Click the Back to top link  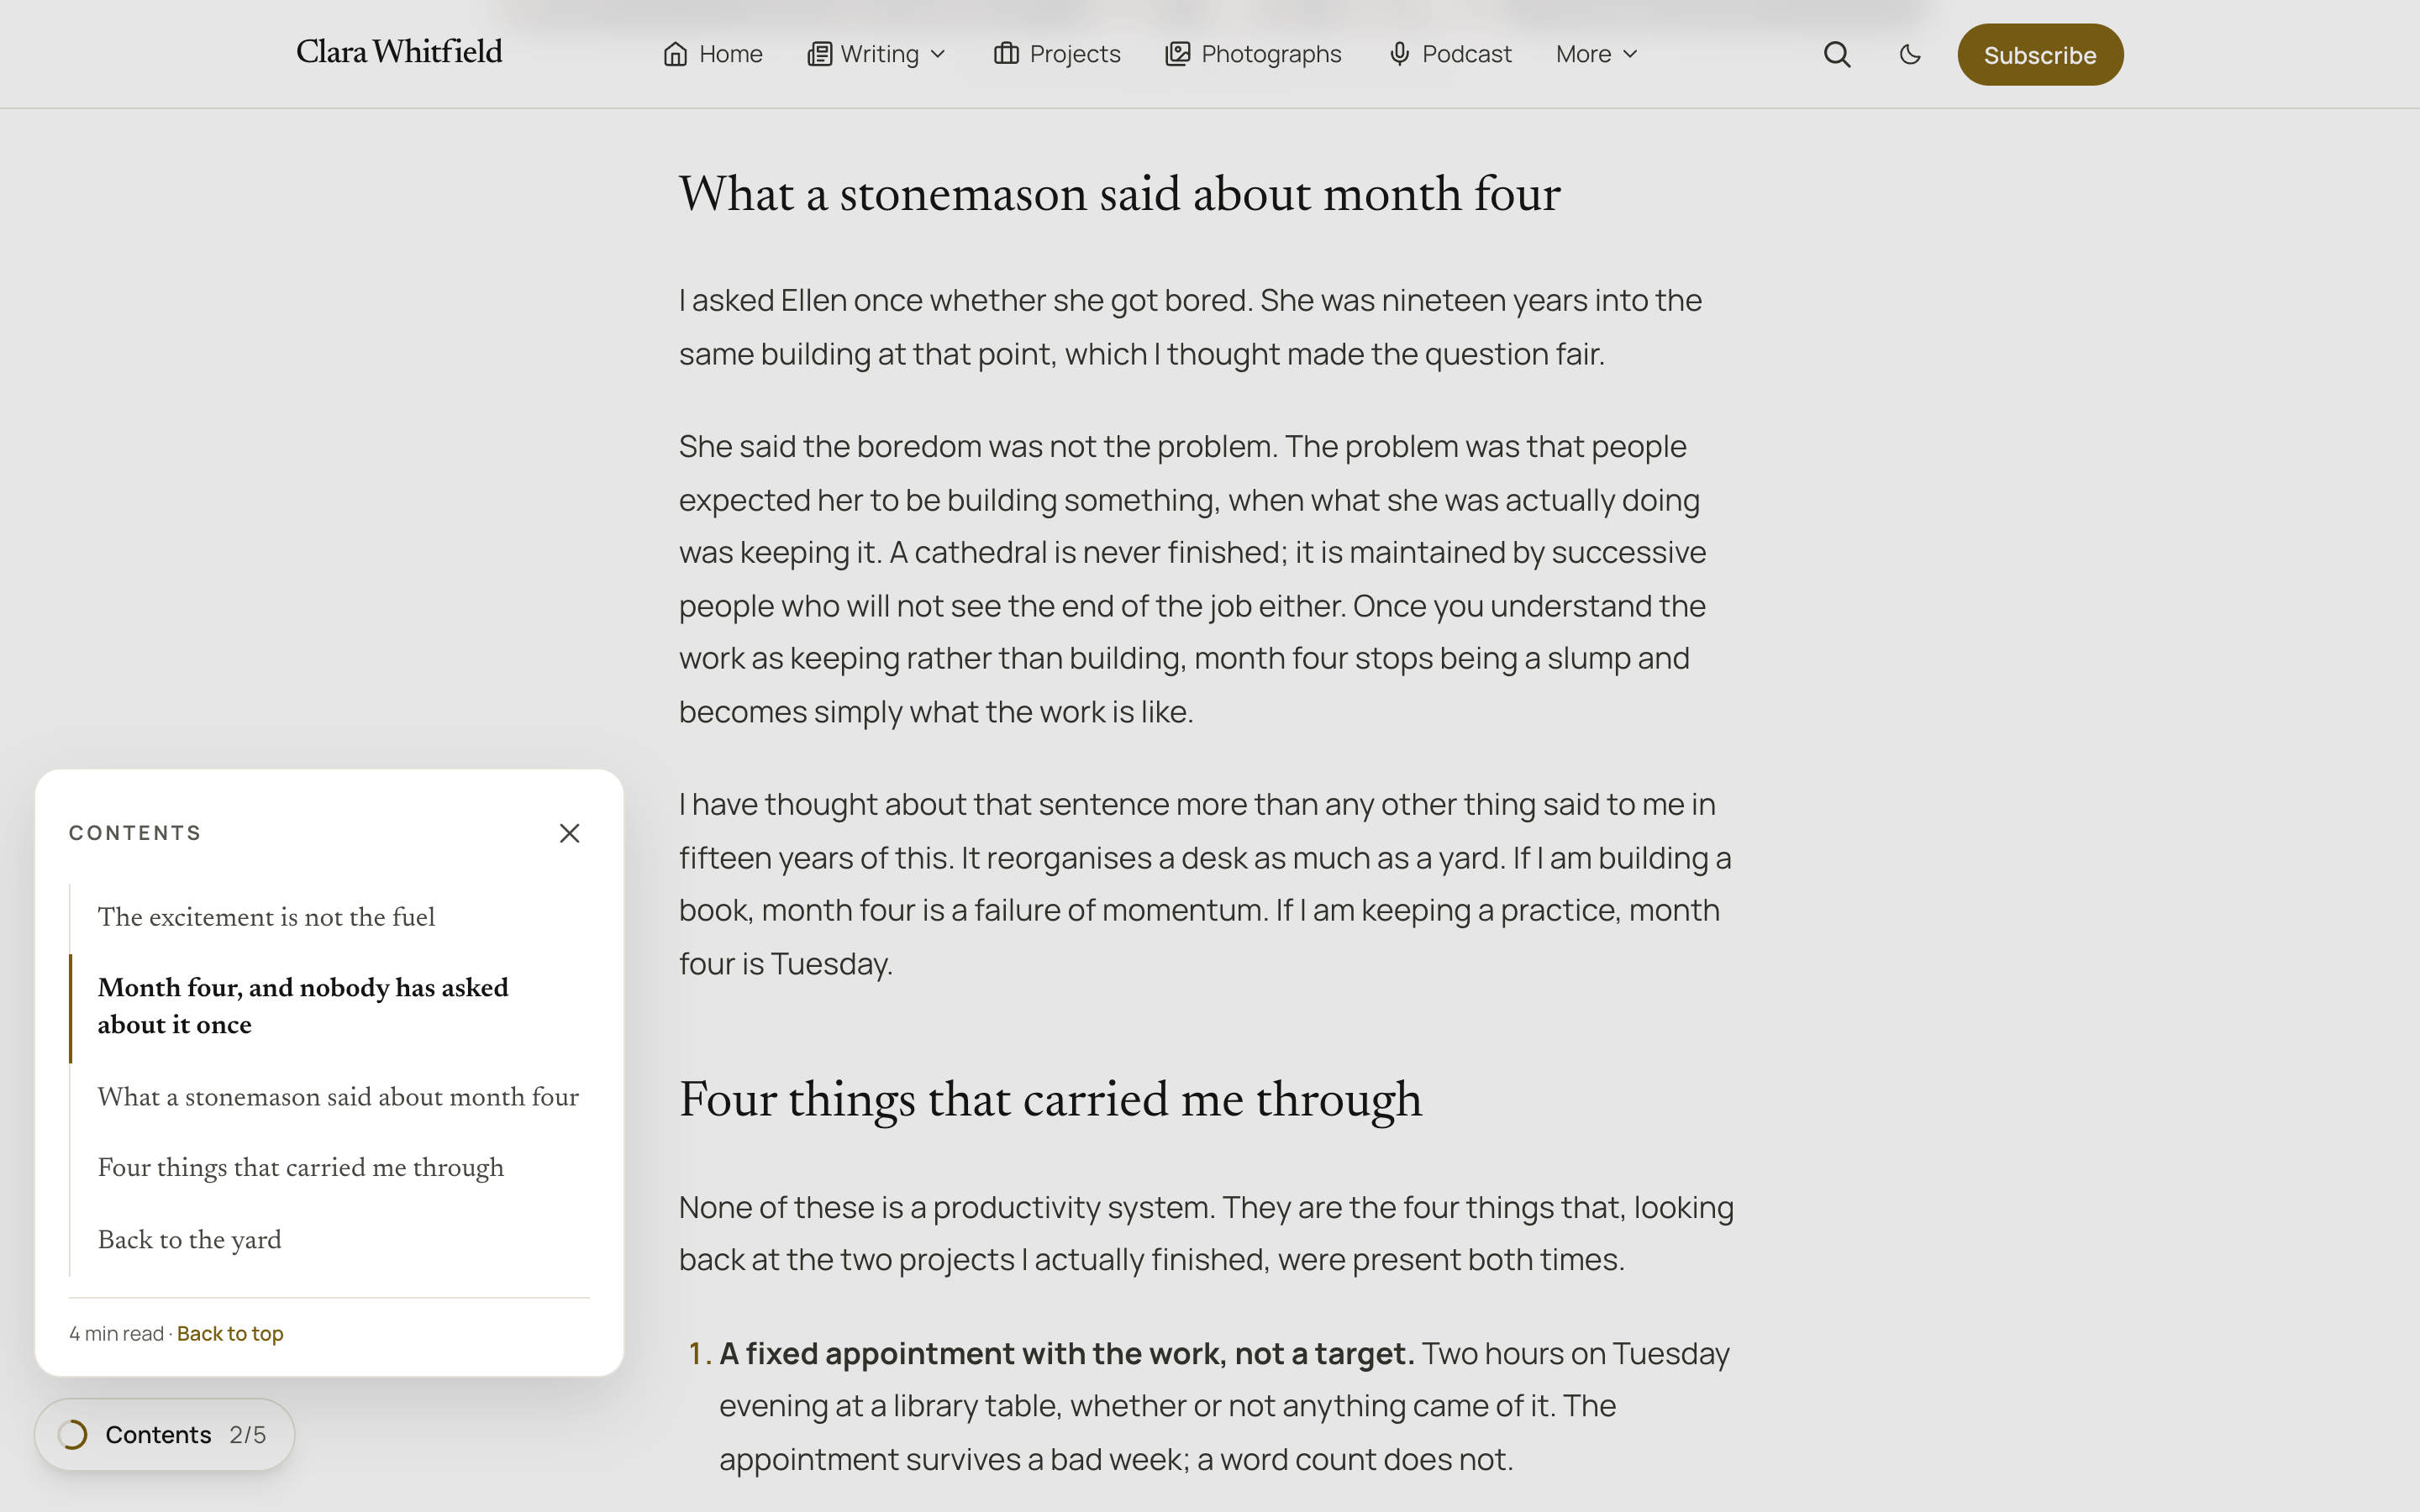[230, 1333]
